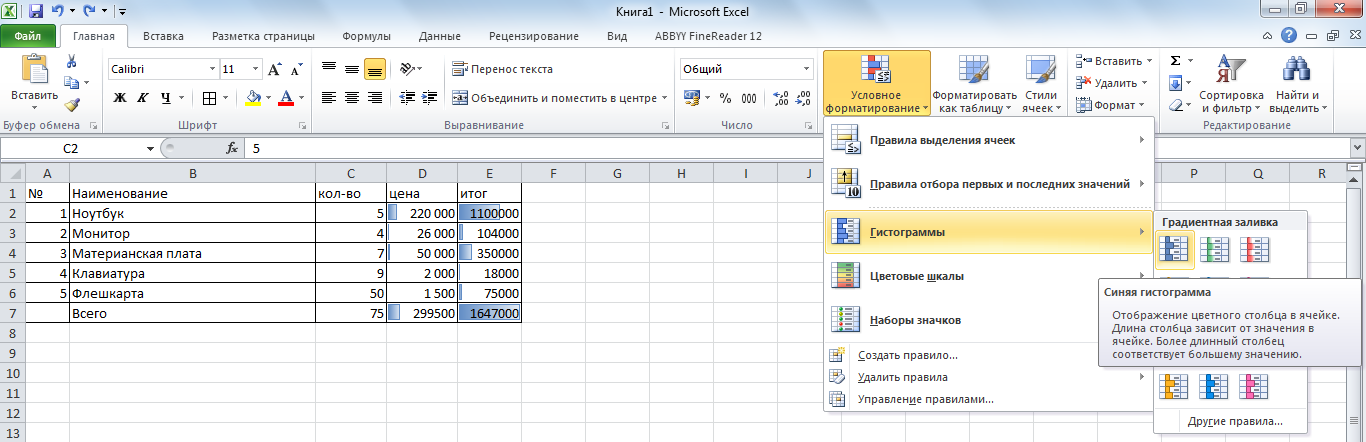Expand the font size 11 dropdown
1366x442 pixels.
(x=256, y=70)
